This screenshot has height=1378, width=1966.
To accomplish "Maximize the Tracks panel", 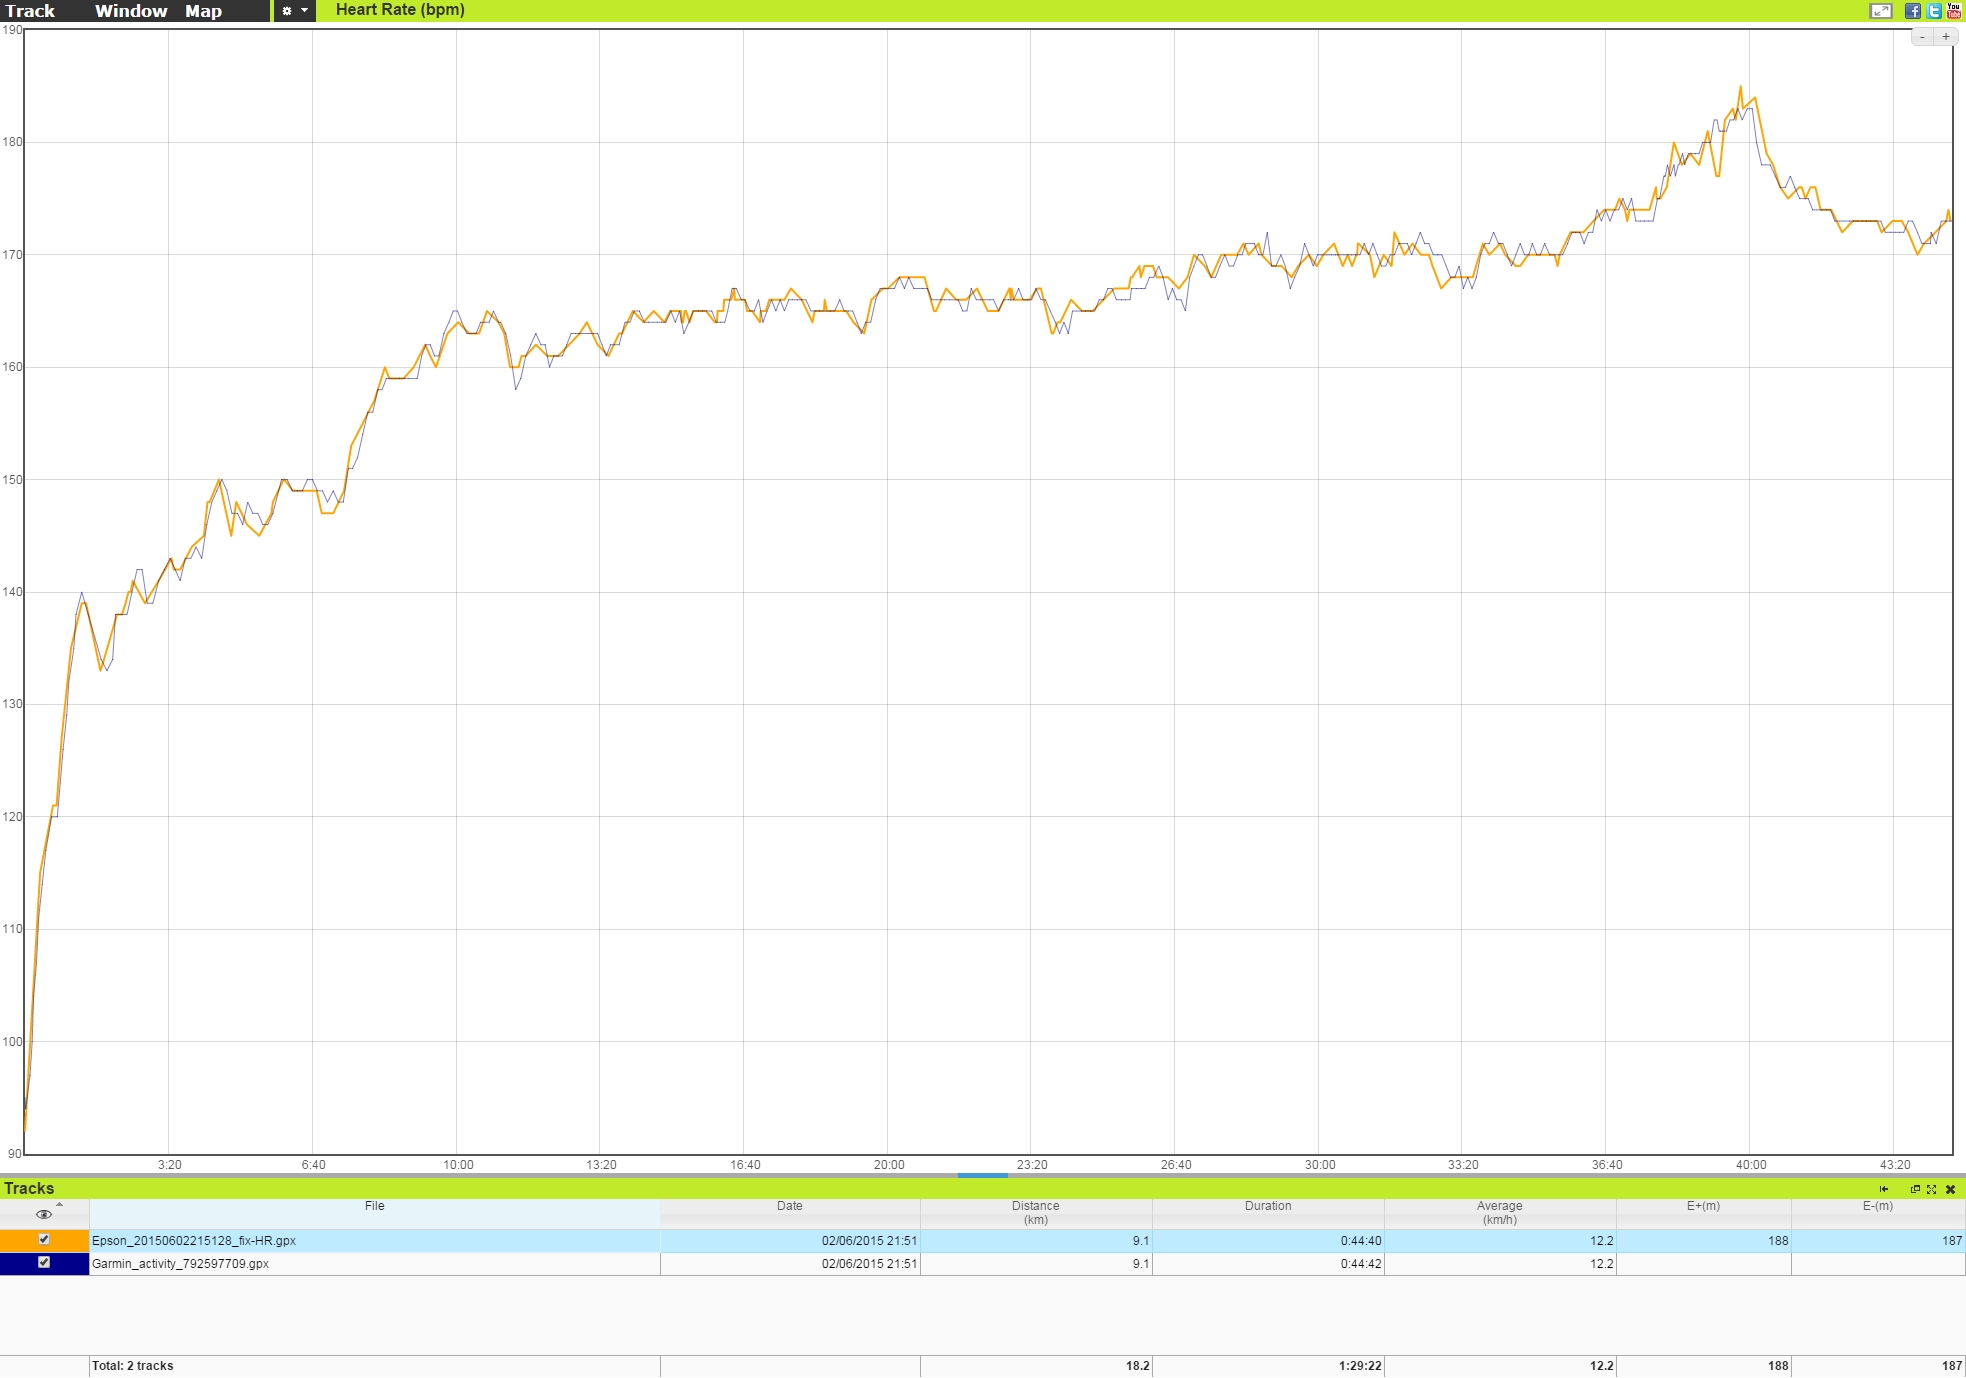I will pos(1931,1189).
